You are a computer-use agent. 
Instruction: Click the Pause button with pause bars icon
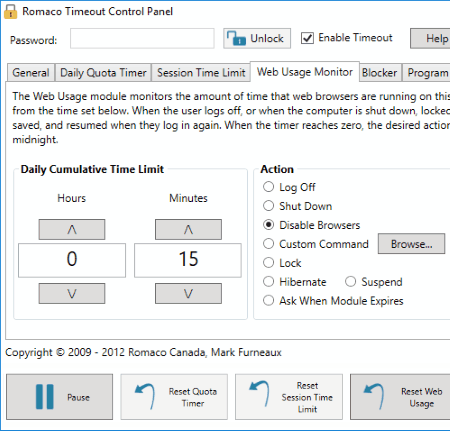click(60, 397)
